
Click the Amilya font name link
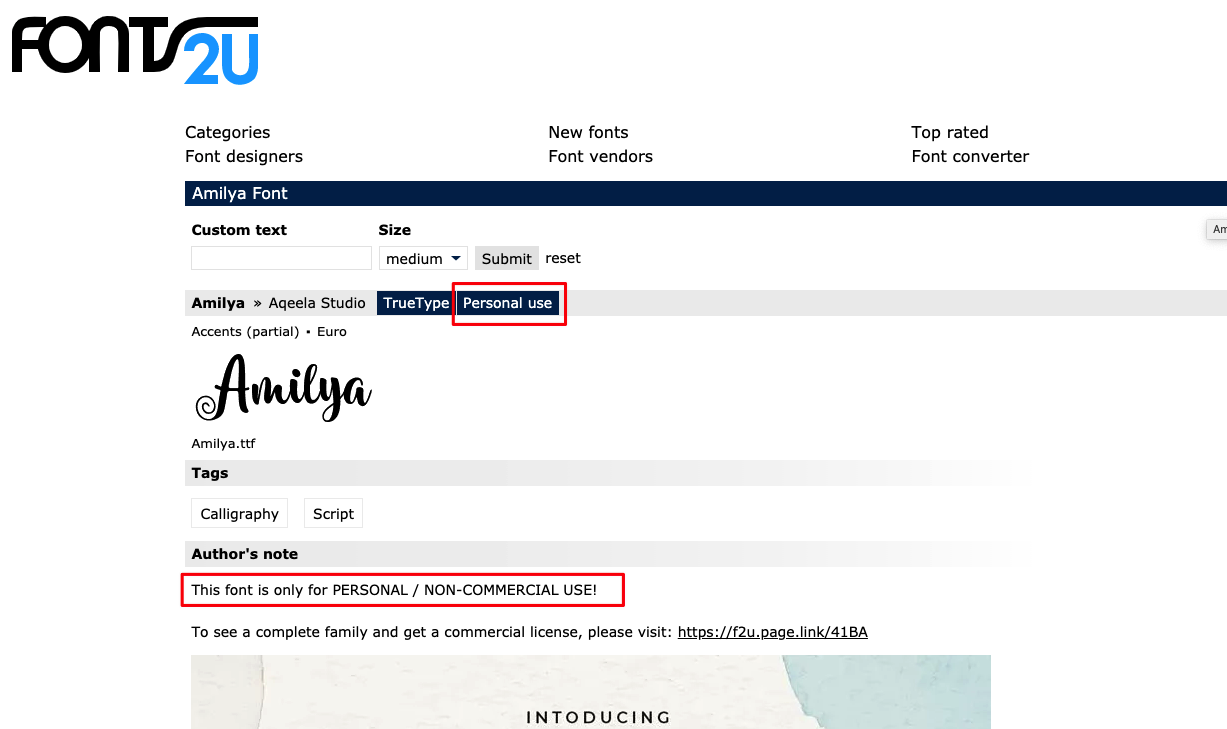click(x=218, y=303)
